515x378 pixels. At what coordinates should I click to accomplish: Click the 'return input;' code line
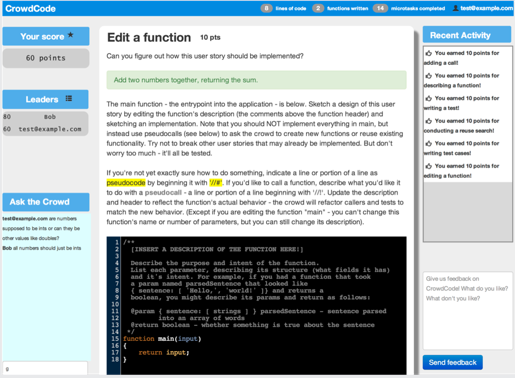click(164, 352)
